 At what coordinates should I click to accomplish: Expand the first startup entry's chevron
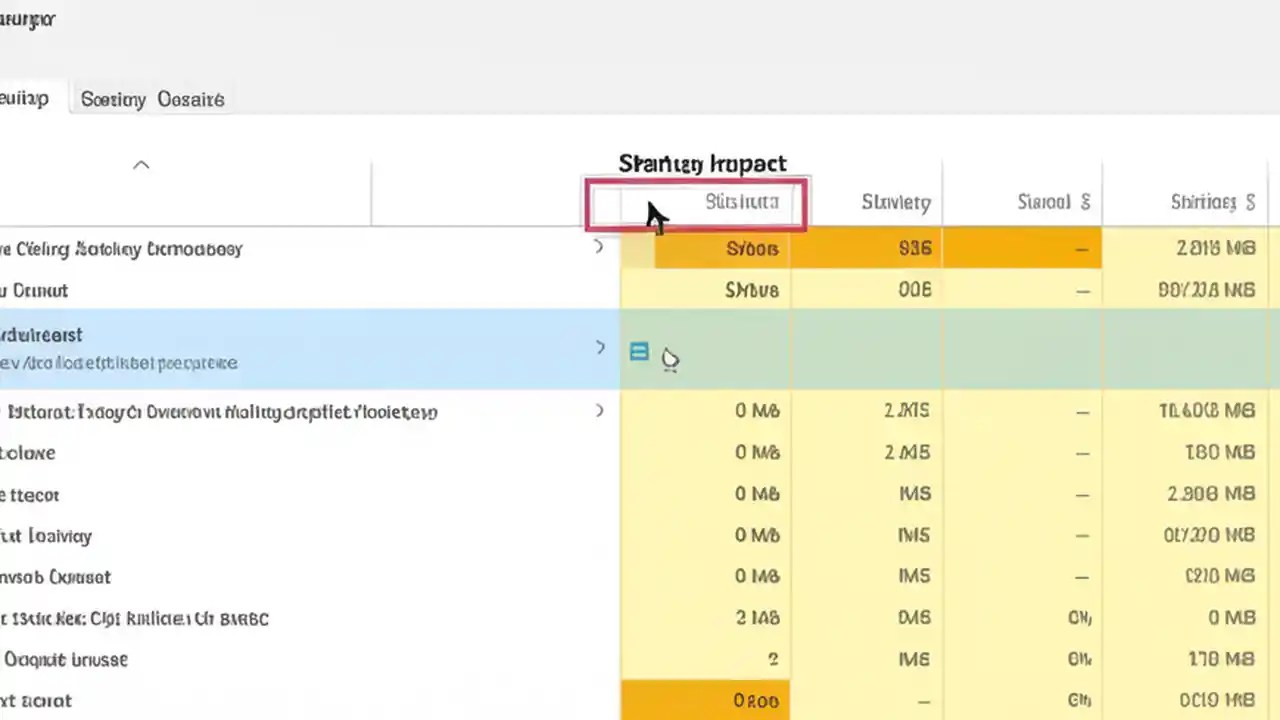(x=598, y=247)
